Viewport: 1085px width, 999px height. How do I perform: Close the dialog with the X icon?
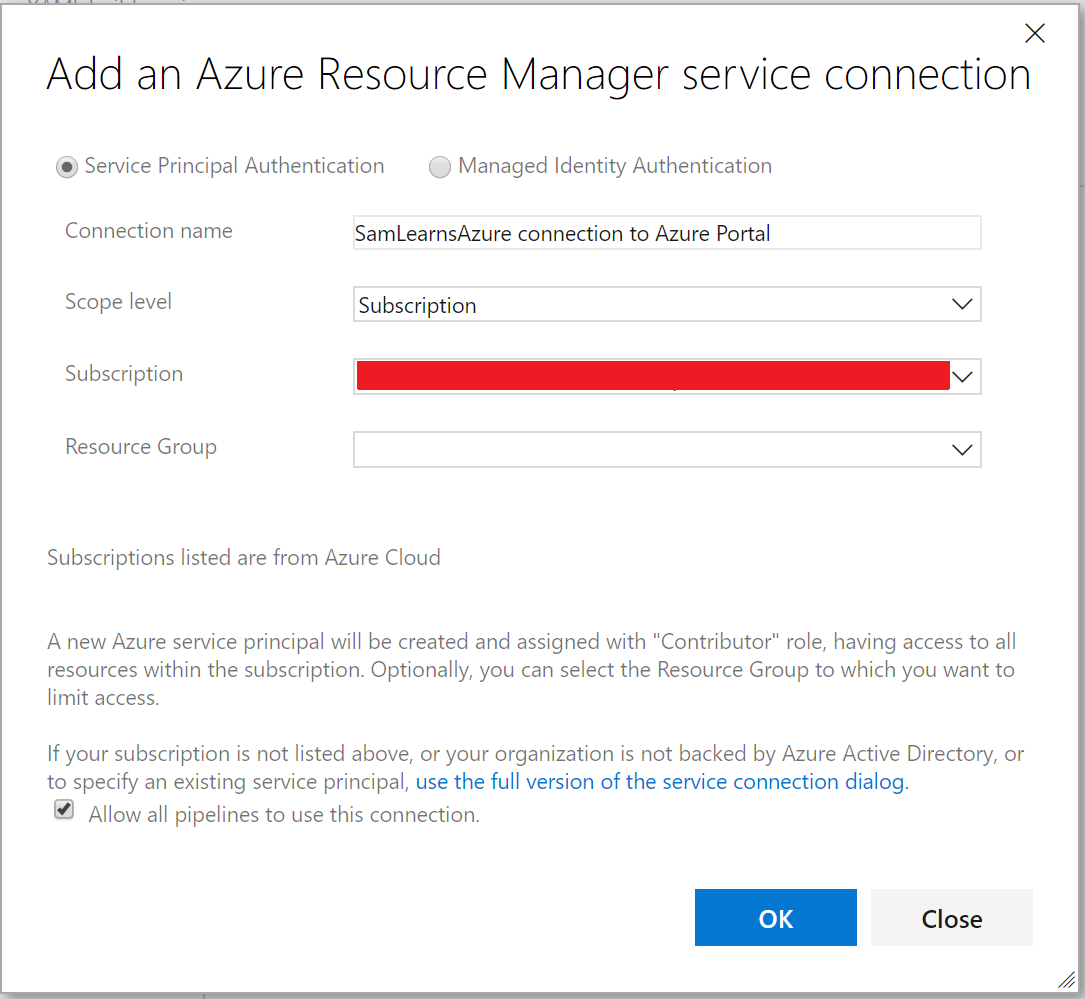(x=1035, y=34)
